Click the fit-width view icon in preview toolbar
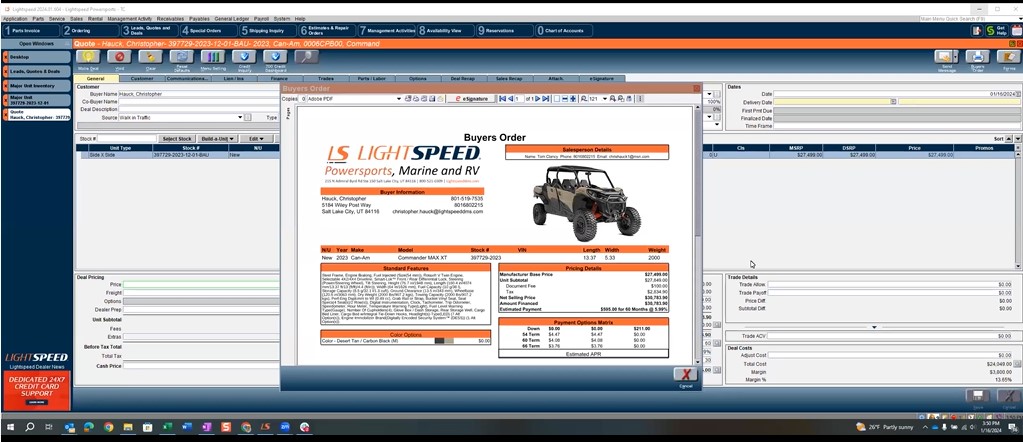This screenshot has height=442, width=1023. click(565, 99)
